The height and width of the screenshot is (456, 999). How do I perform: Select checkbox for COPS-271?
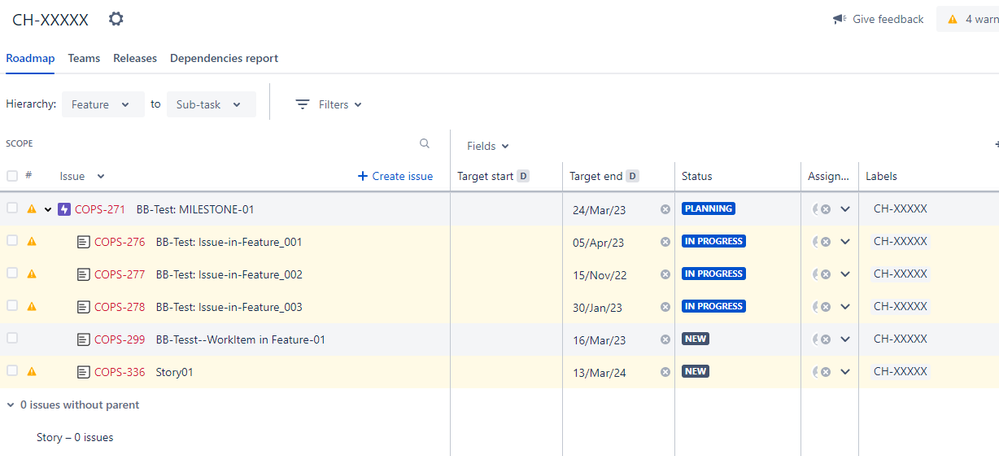click(x=12, y=208)
